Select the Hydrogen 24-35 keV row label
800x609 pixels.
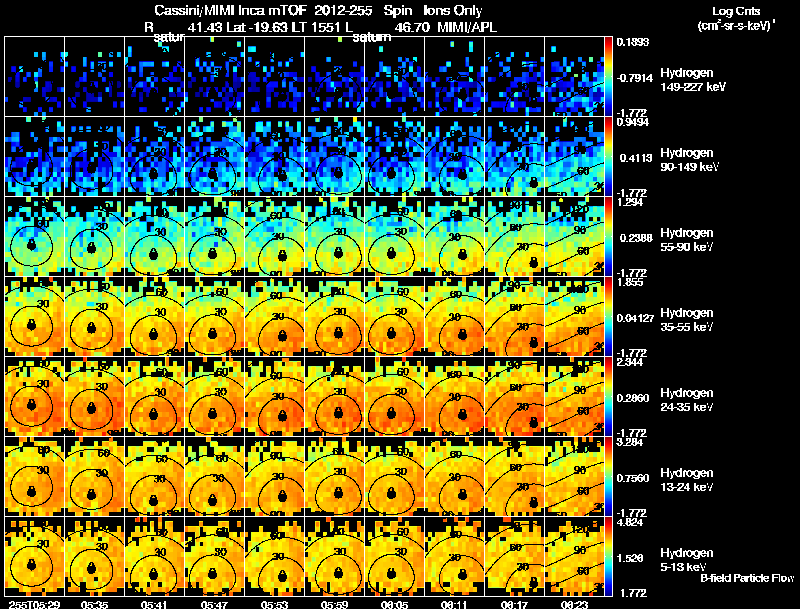coord(687,400)
